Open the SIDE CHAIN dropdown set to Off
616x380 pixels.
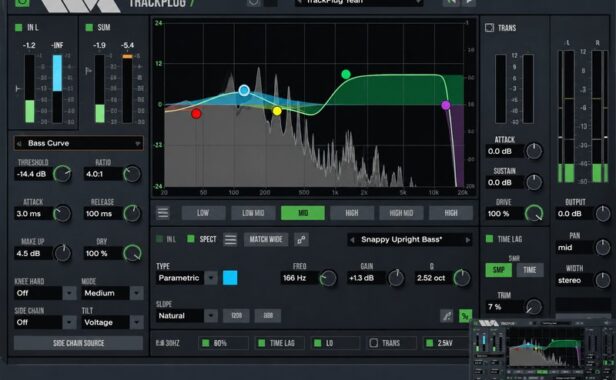click(69, 322)
